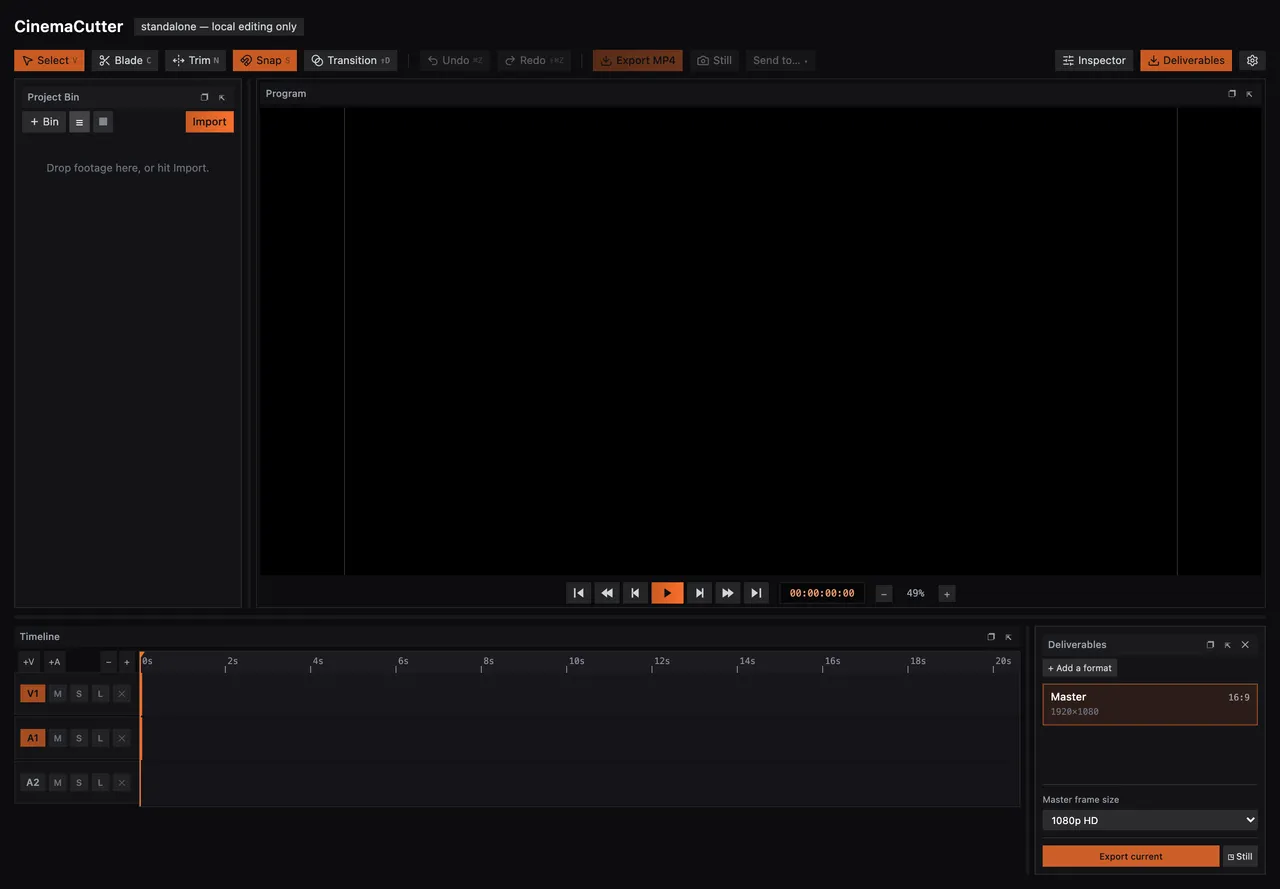This screenshot has width=1280, height=889.
Task: Choose the Blade tool
Action: pyautogui.click(x=125, y=60)
